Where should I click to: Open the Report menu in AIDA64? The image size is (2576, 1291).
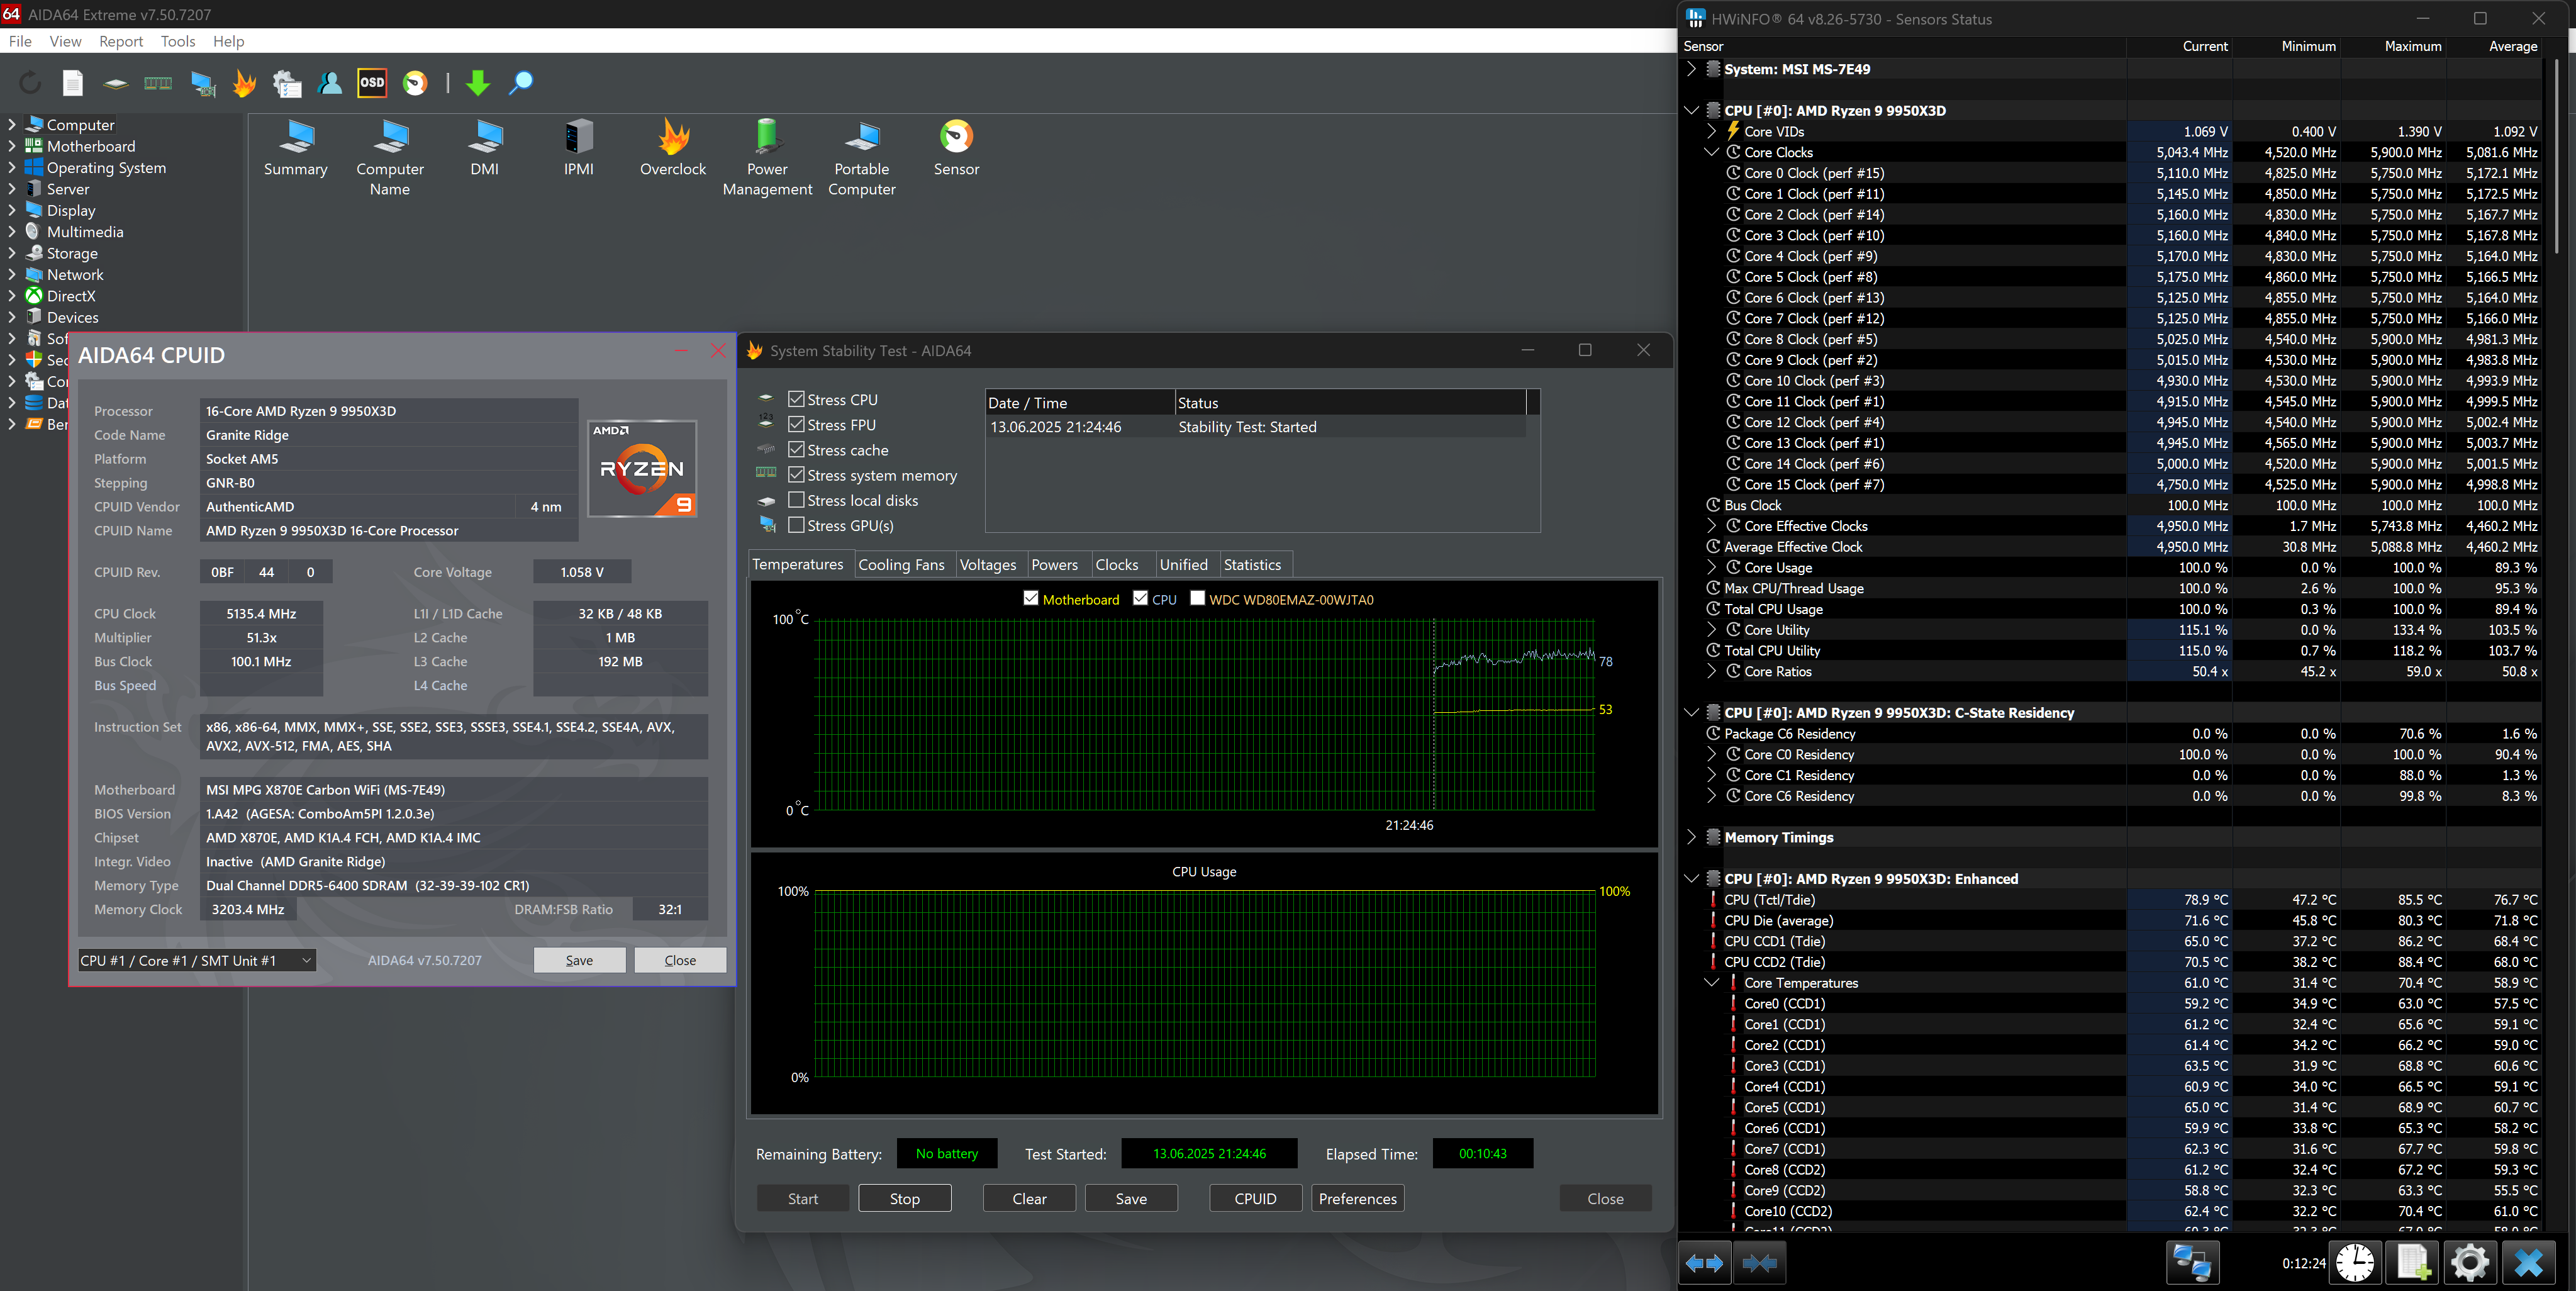pyautogui.click(x=121, y=41)
